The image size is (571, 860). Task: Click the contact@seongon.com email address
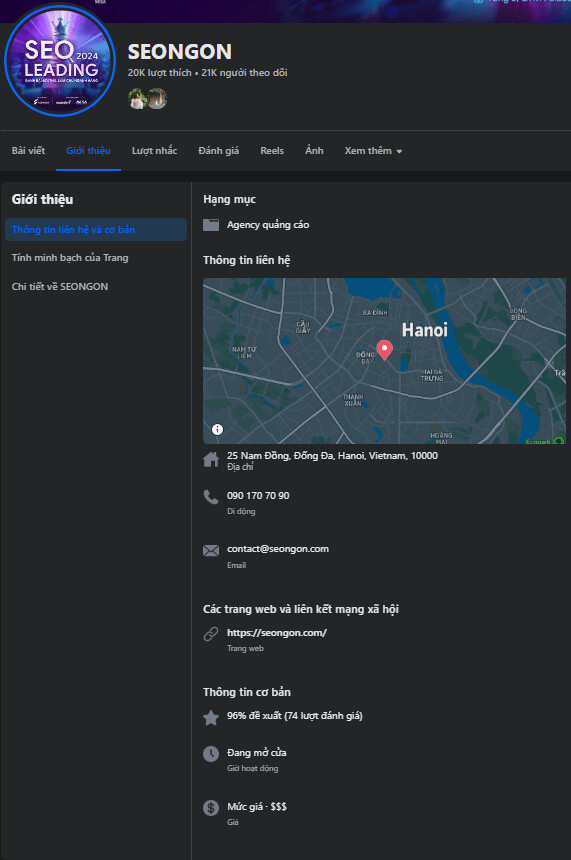278,549
